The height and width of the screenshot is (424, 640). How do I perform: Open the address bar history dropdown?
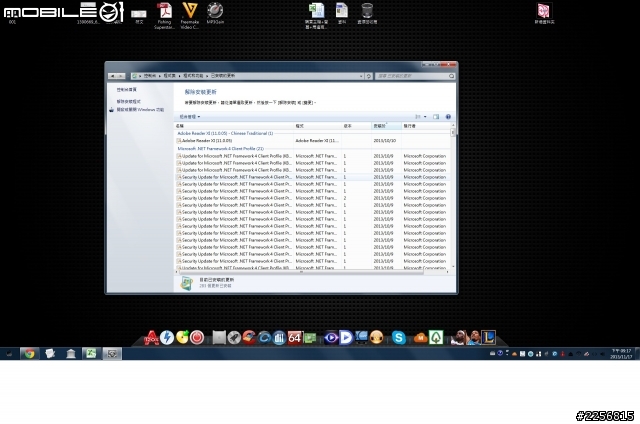click(361, 76)
